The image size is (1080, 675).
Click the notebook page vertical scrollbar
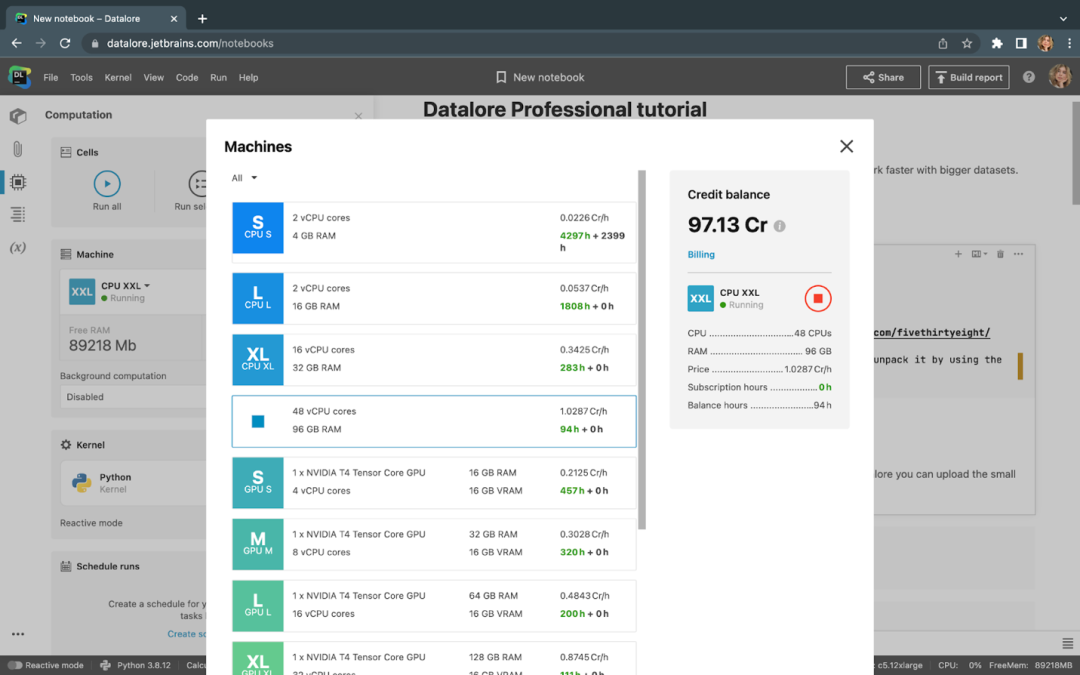pyautogui.click(x=1075, y=153)
